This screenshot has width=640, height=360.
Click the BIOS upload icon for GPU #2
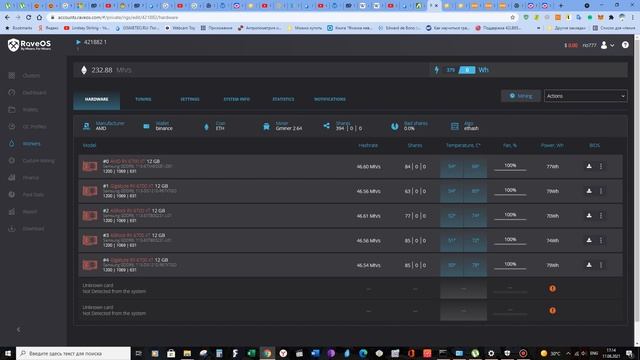589,216
